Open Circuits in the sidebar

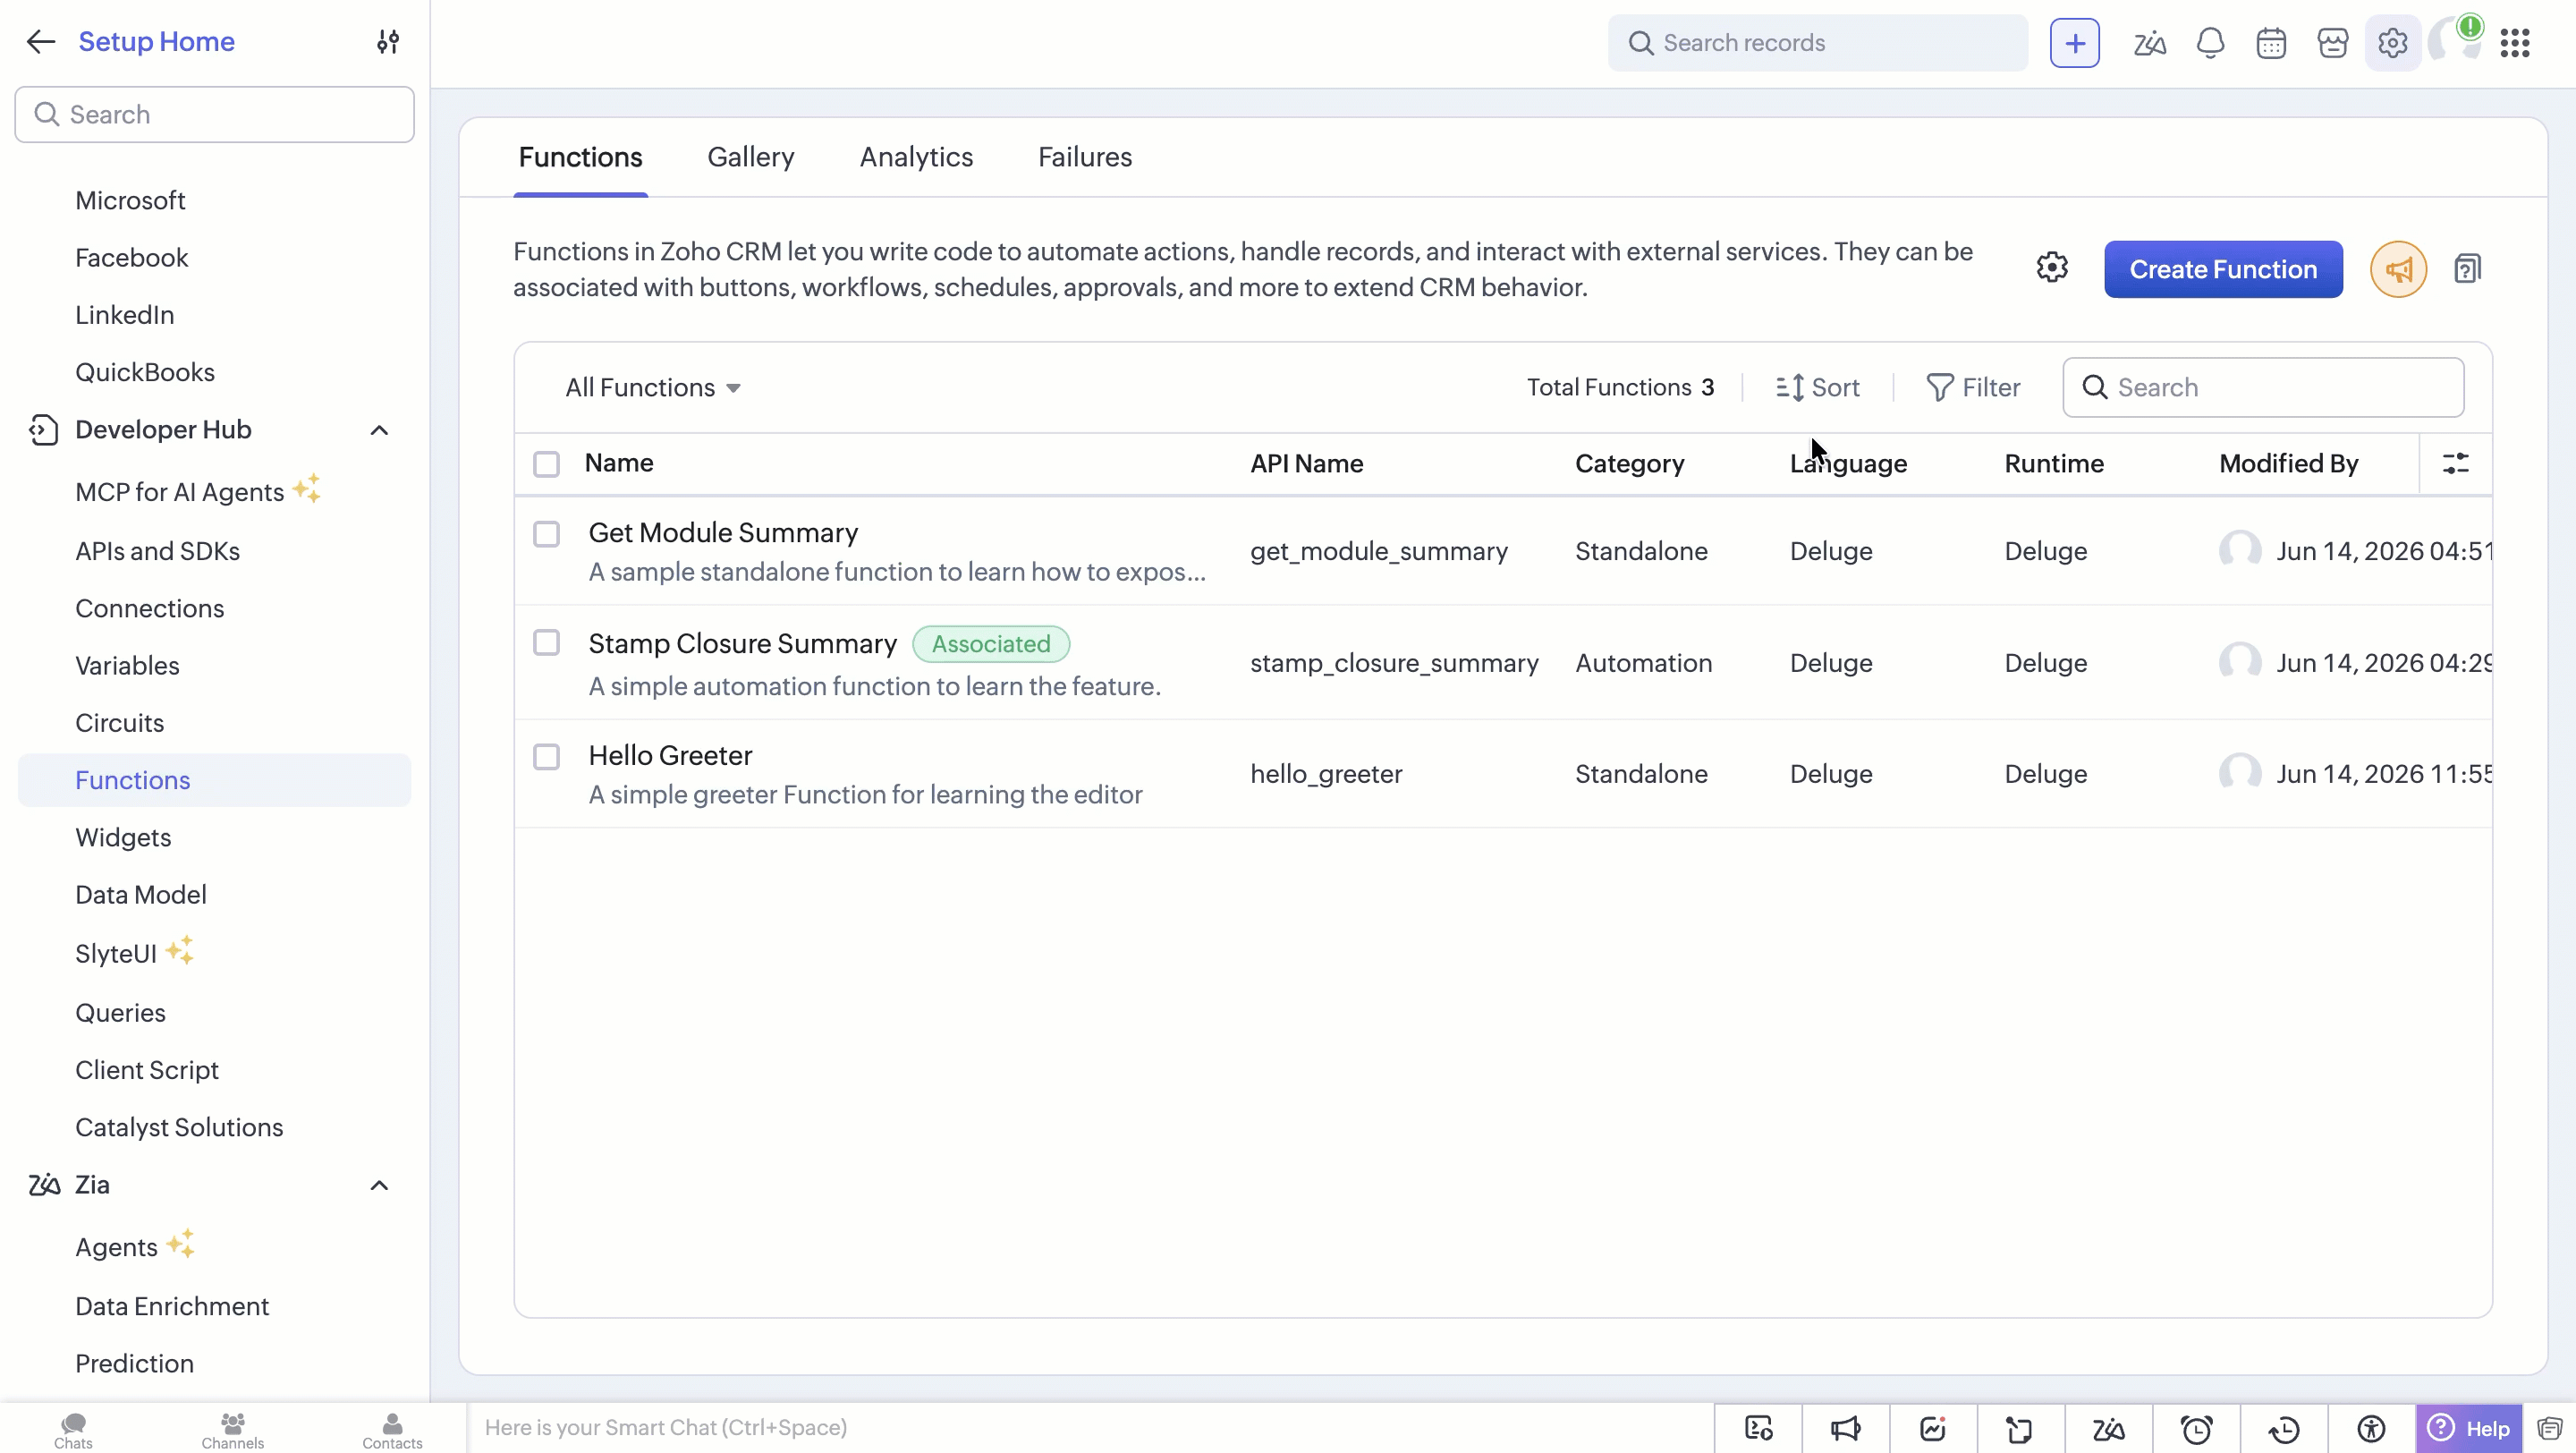coord(119,723)
